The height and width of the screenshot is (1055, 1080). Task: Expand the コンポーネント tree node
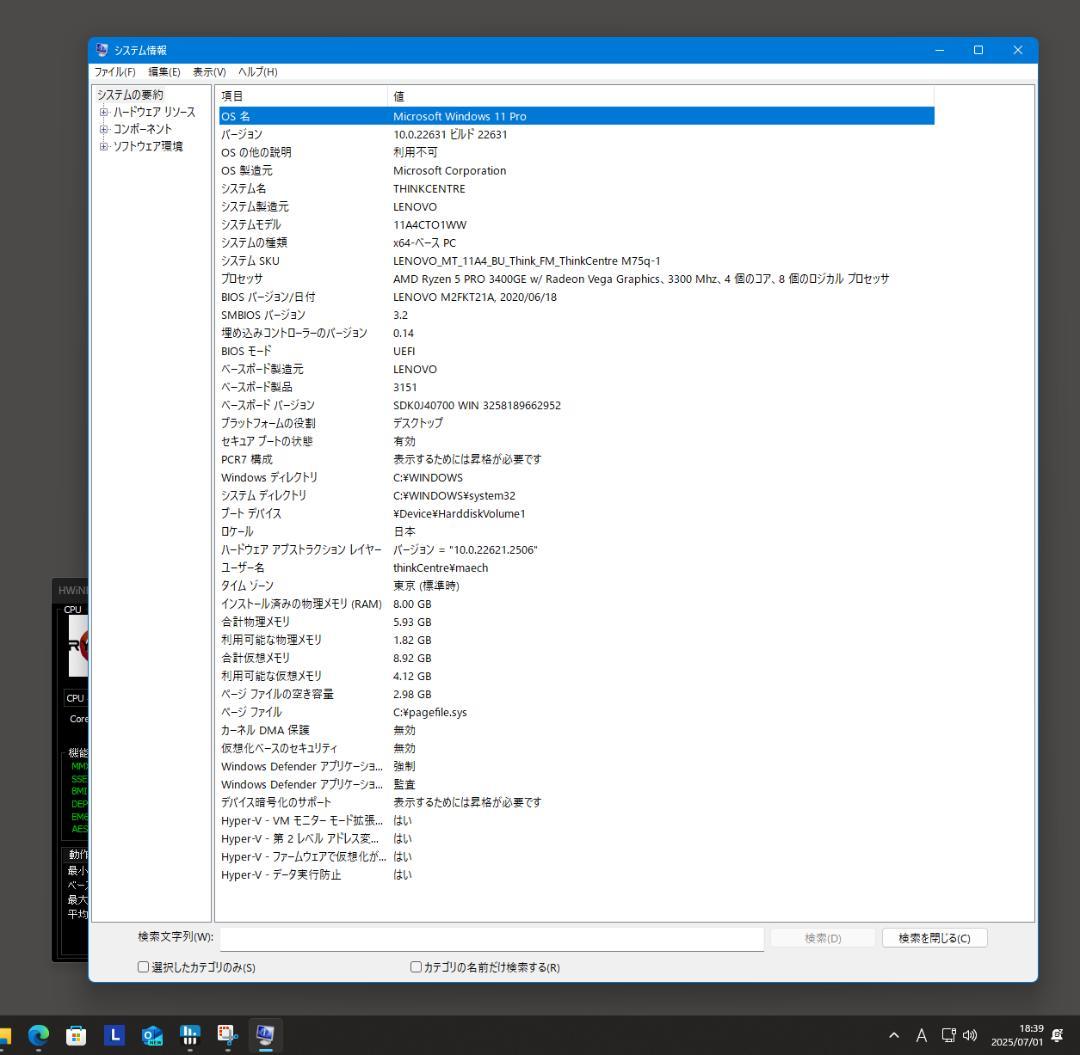[104, 129]
